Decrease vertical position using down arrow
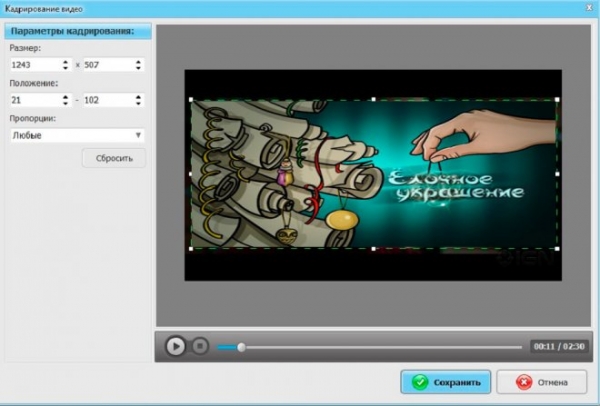600x406 pixels. coord(137,104)
